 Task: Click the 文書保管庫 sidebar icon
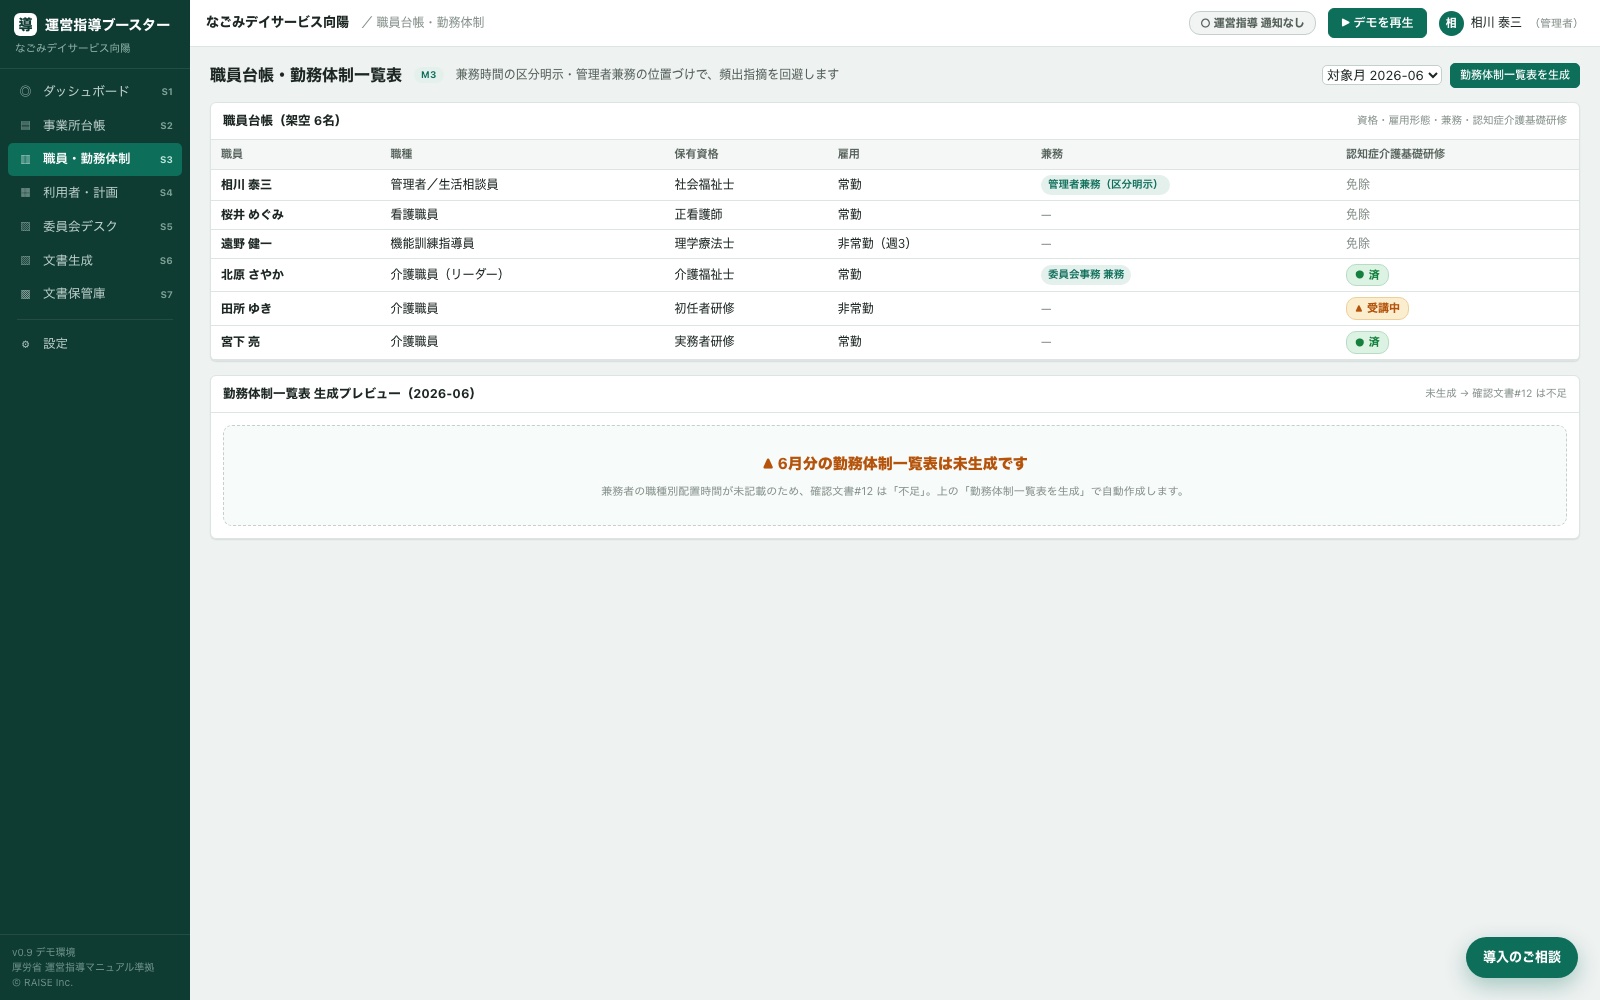[26, 294]
